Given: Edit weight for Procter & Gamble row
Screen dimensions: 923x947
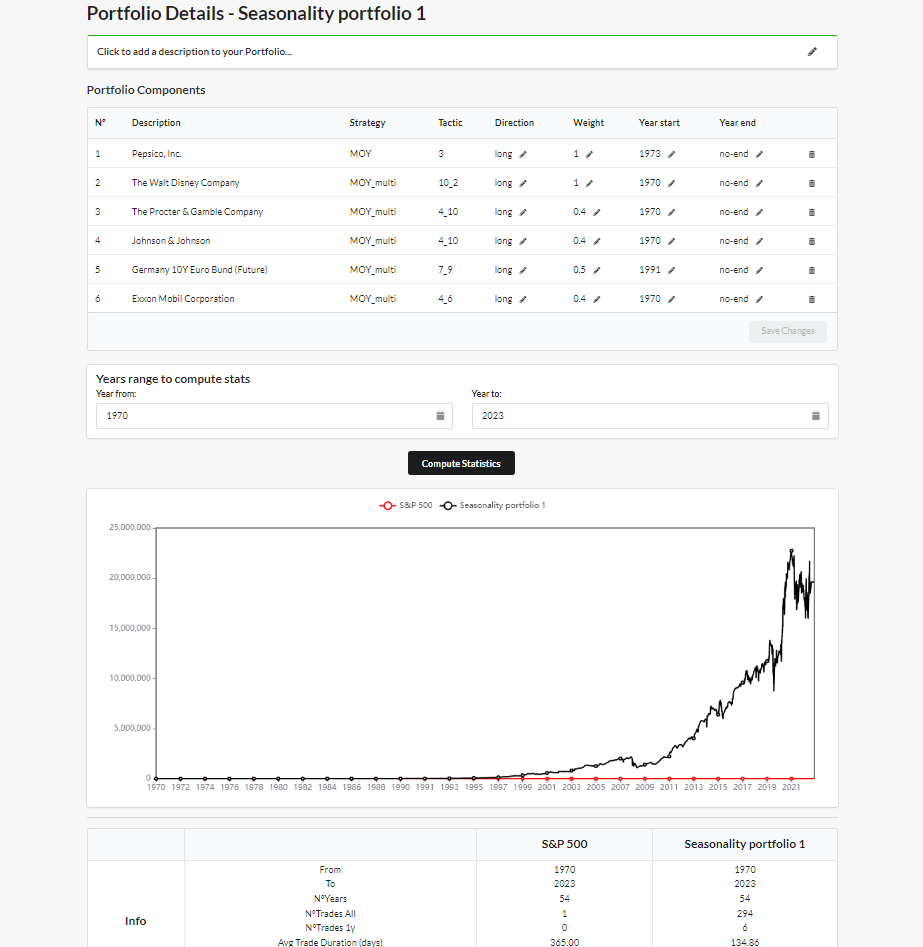Looking at the screenshot, I should [597, 213].
